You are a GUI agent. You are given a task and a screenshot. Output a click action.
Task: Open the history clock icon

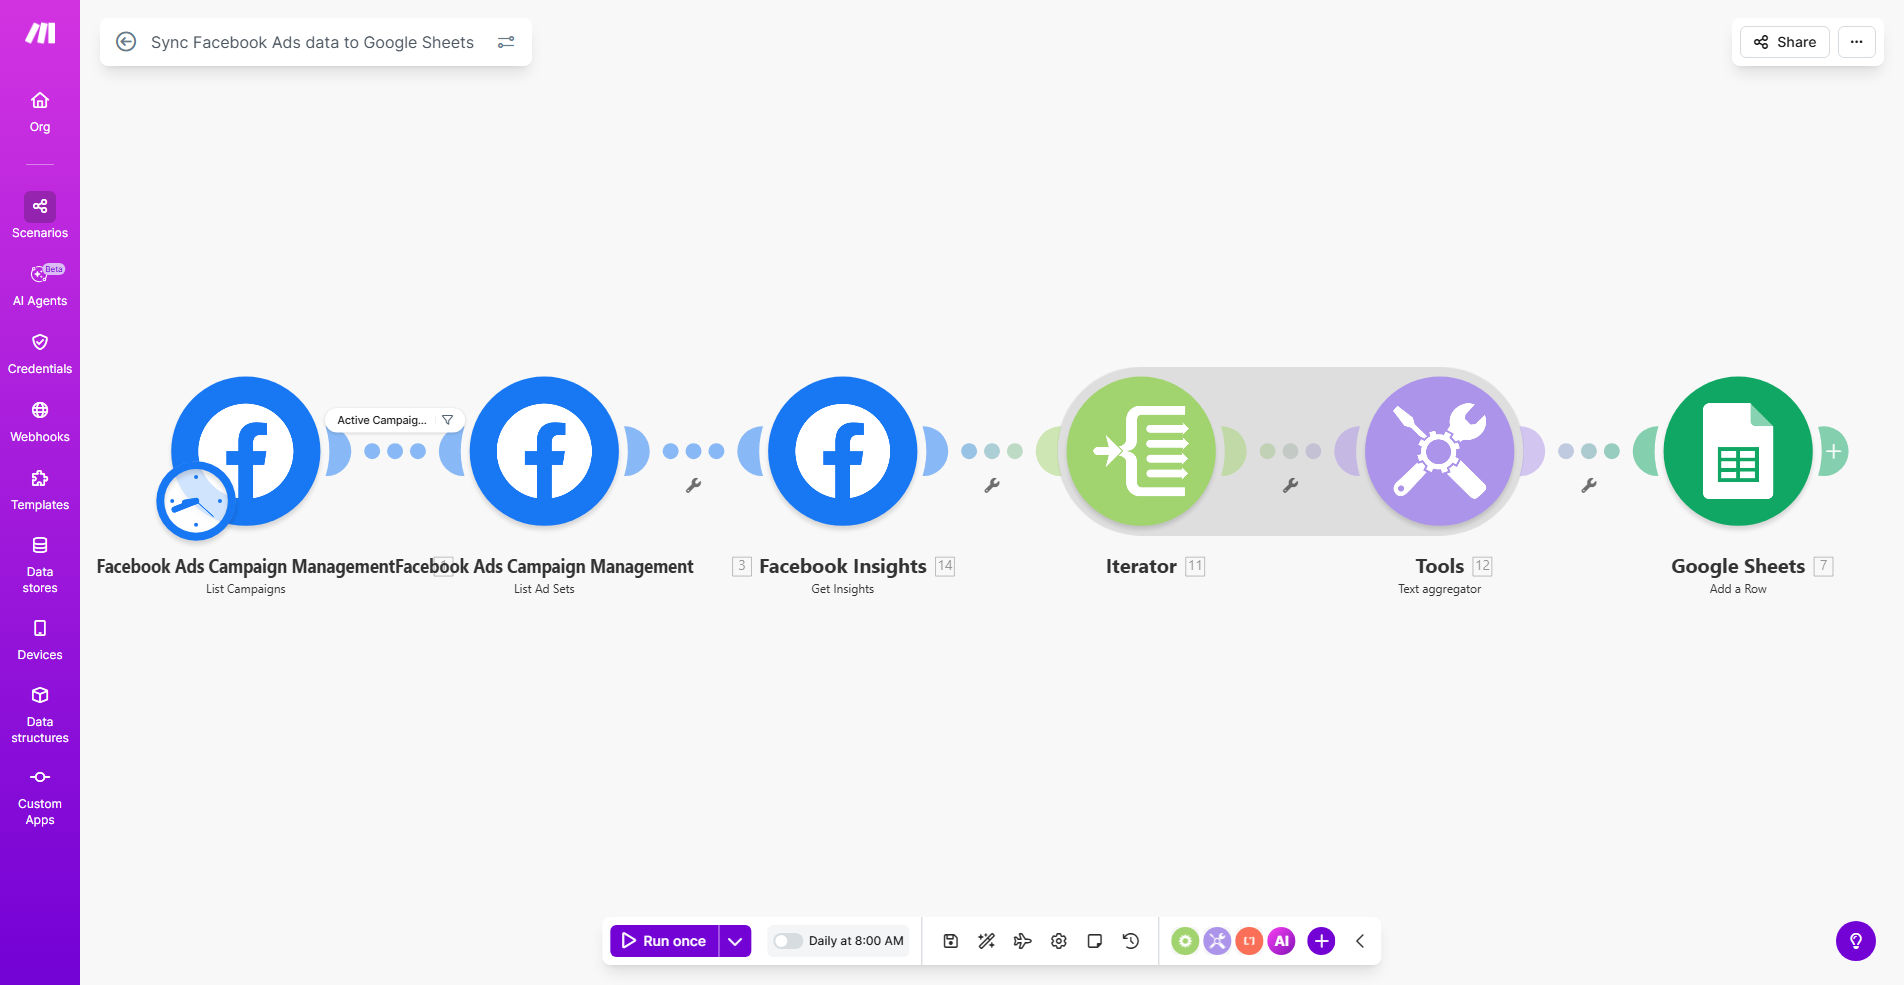click(1131, 941)
